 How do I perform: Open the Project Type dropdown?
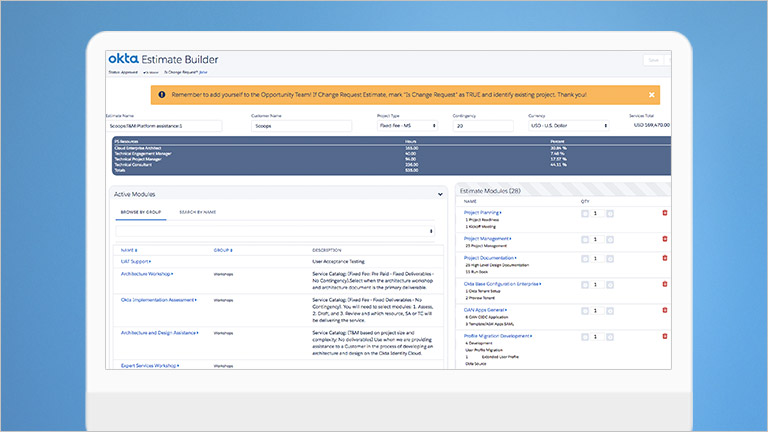click(408, 126)
